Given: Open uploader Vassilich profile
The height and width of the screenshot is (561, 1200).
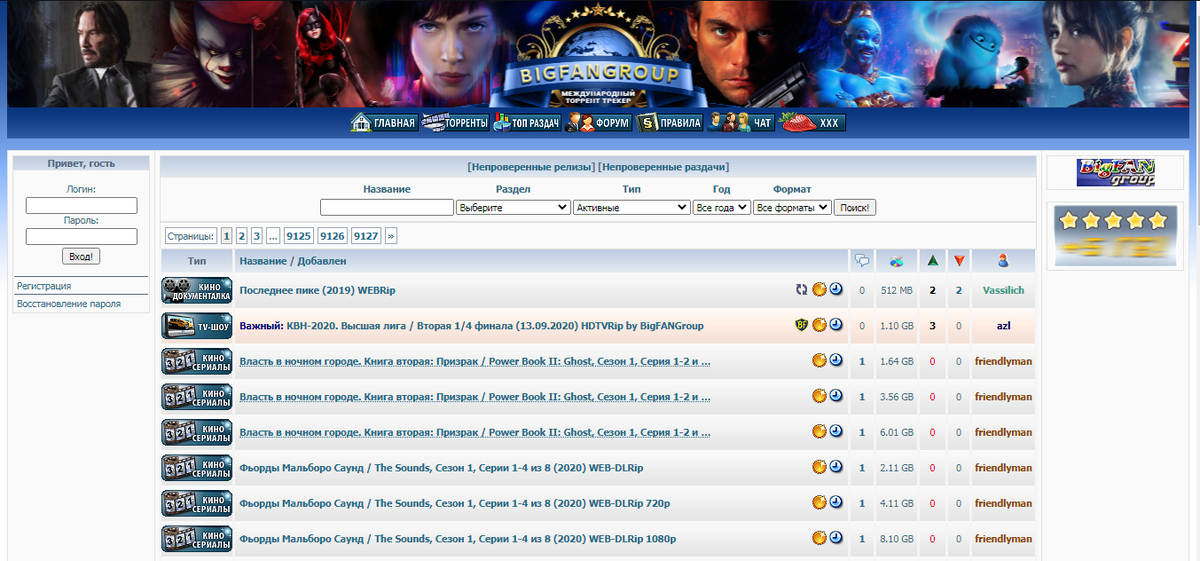Looking at the screenshot, I should [x=1003, y=290].
